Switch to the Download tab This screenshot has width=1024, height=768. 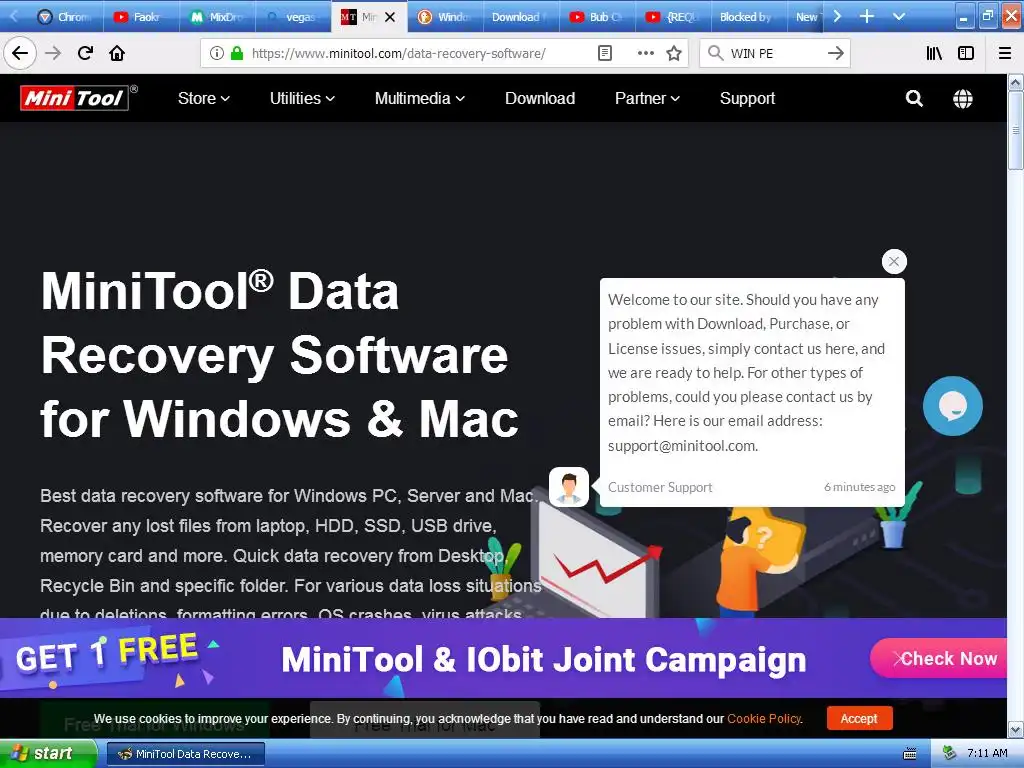[520, 17]
